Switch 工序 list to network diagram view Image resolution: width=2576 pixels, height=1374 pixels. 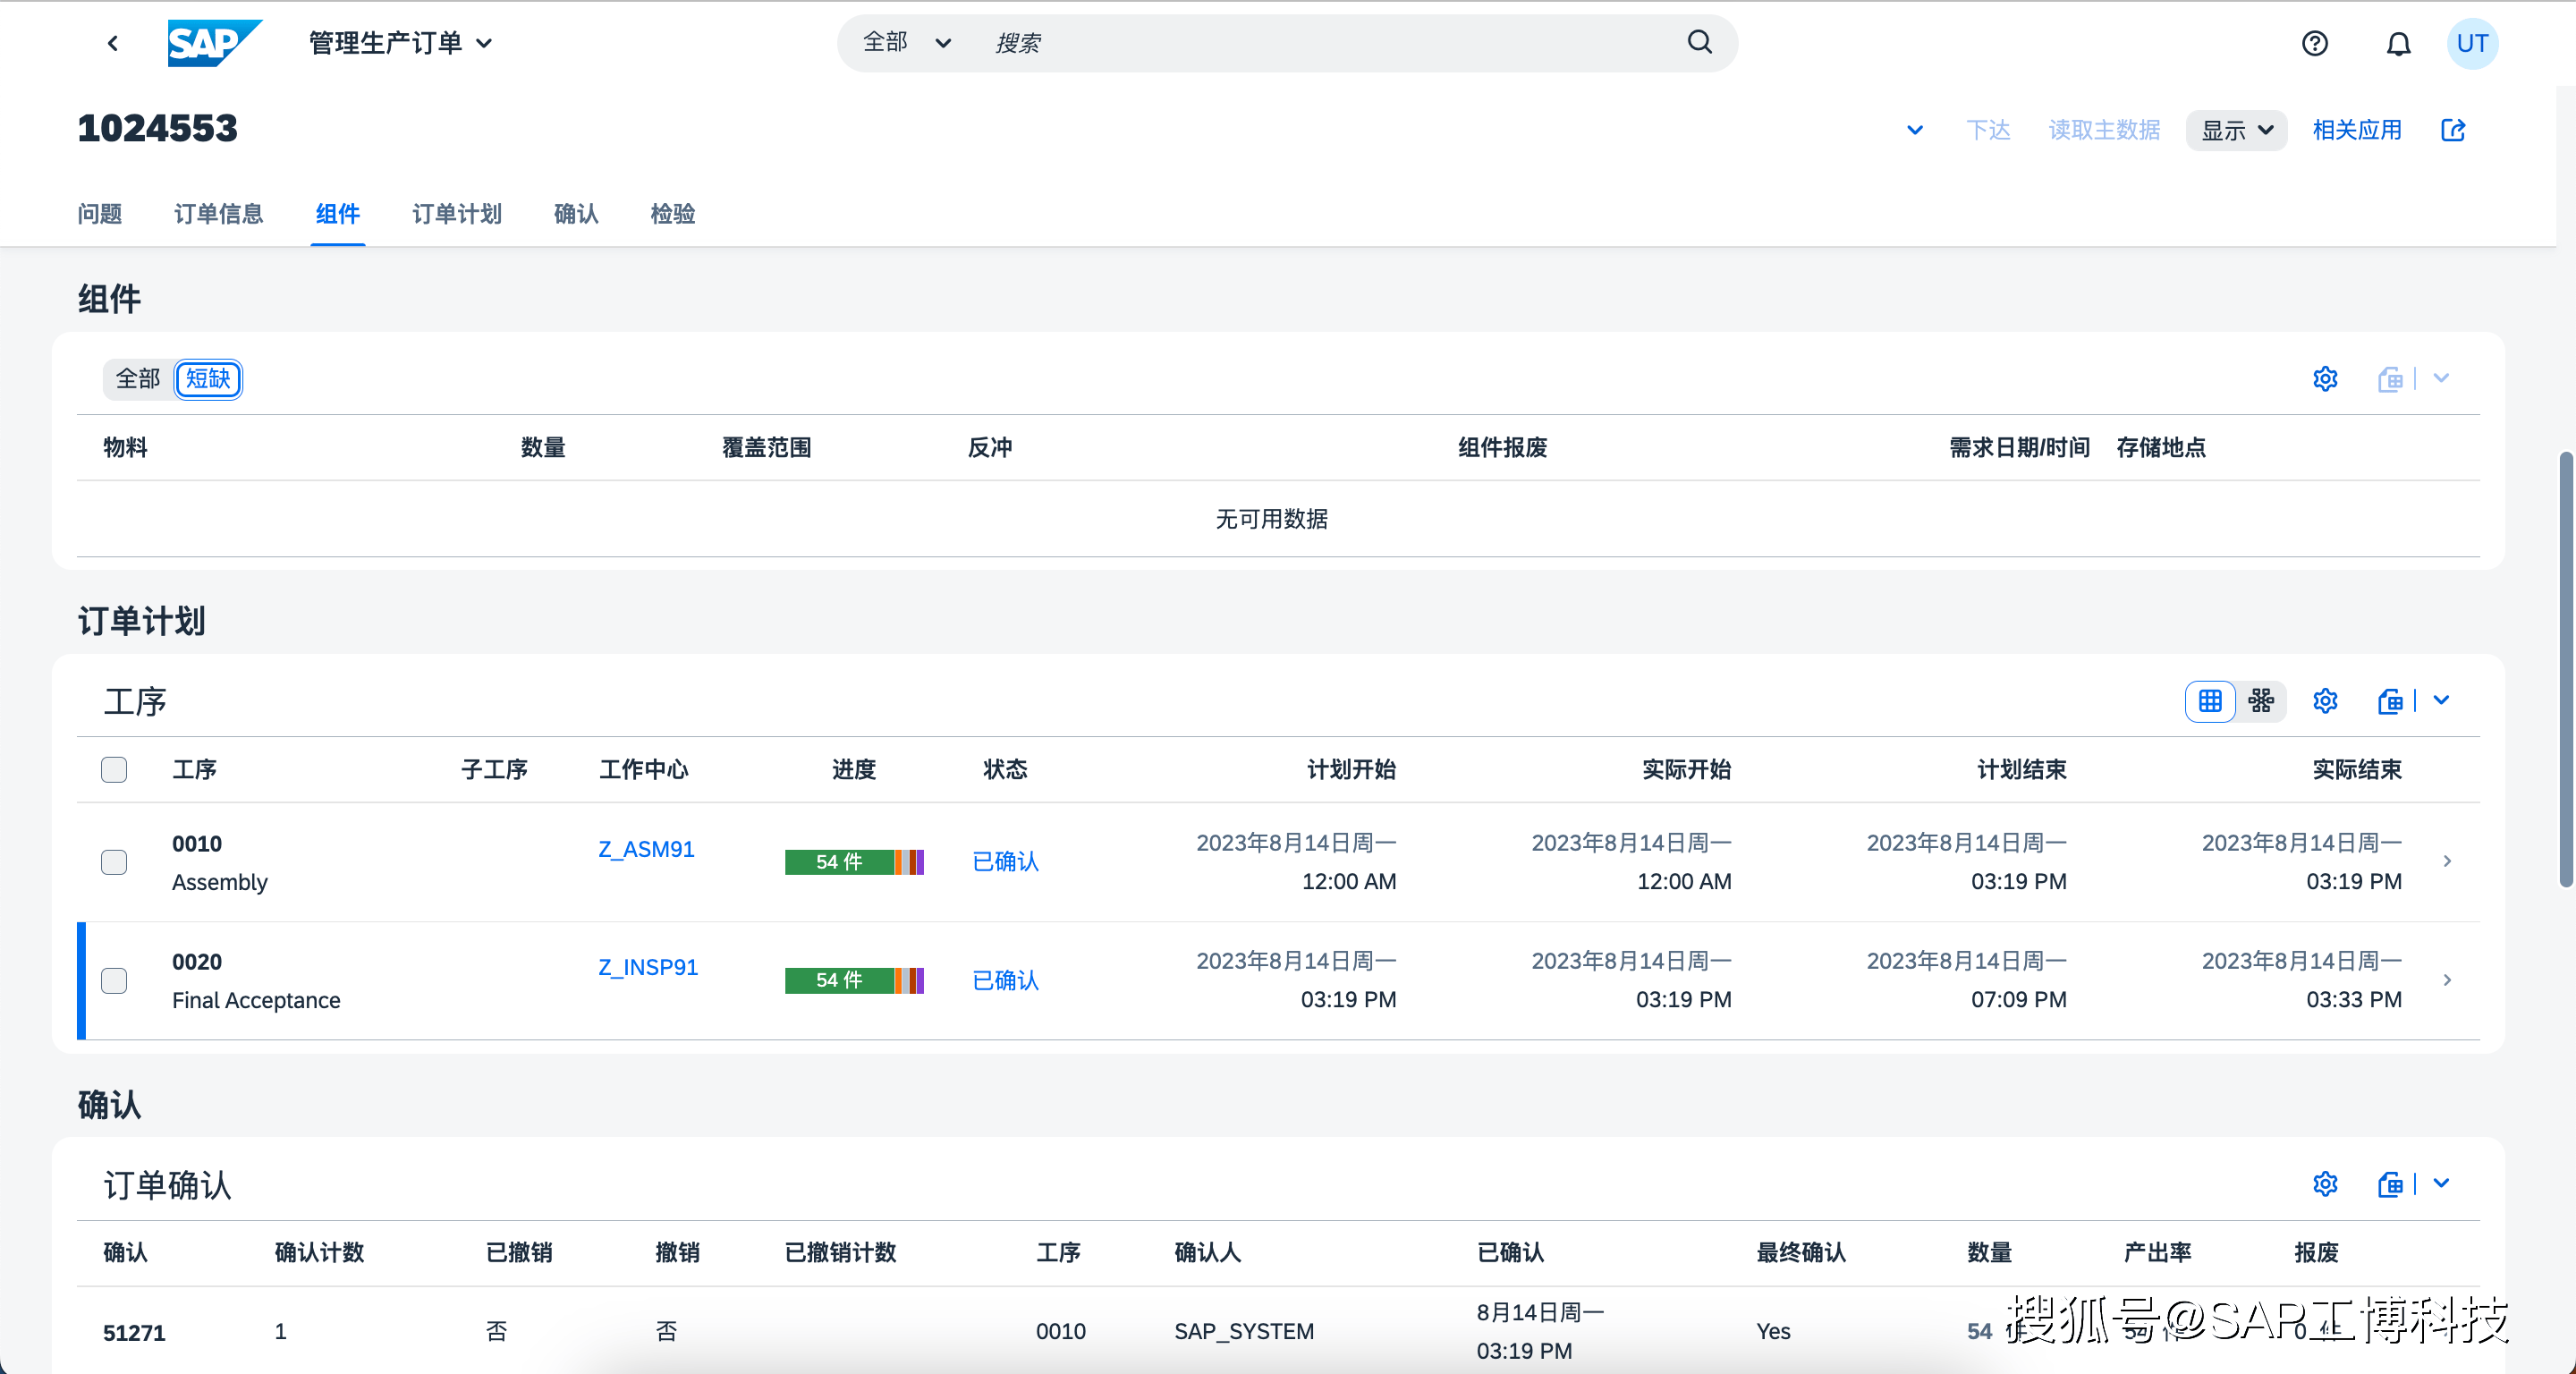click(x=2261, y=701)
